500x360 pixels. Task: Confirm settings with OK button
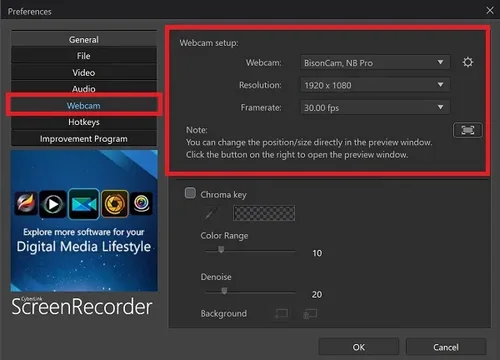pyautogui.click(x=359, y=347)
